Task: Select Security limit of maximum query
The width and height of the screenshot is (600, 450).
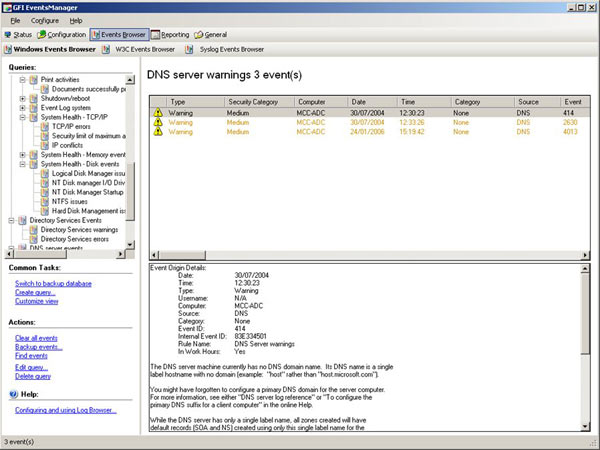Action: tap(88, 136)
